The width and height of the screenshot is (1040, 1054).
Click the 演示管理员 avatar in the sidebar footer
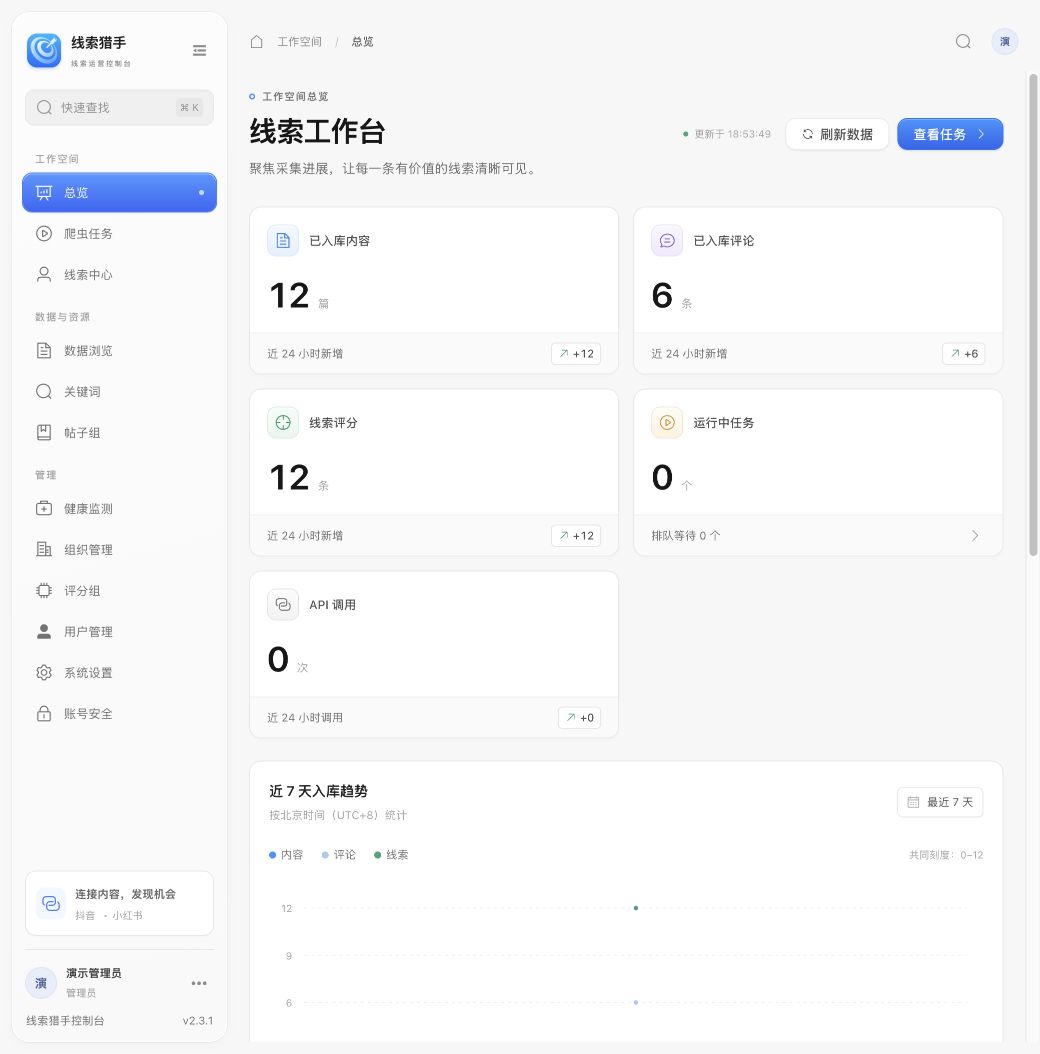tap(40, 983)
